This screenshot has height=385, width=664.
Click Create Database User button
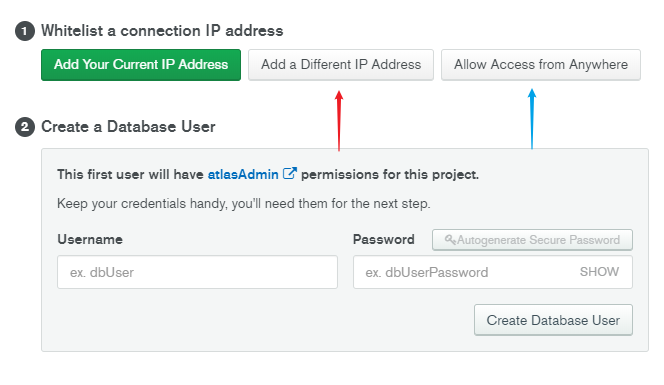(x=553, y=320)
